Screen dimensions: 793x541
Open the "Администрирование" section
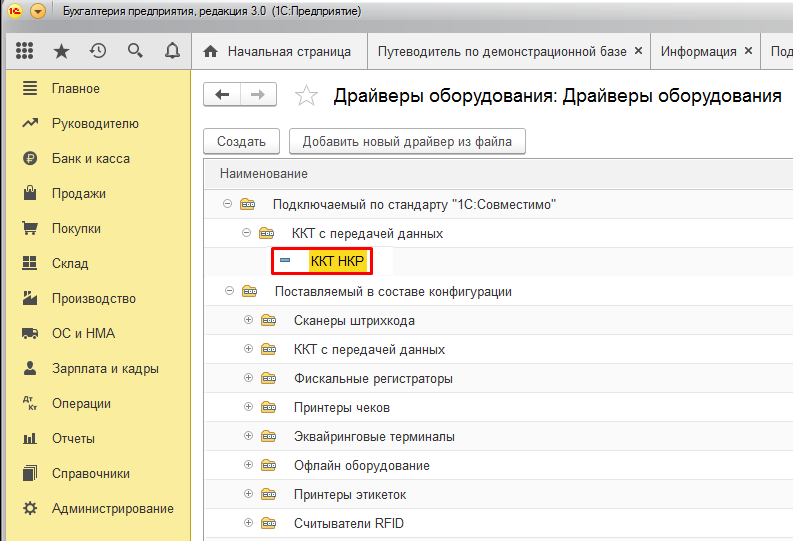point(112,509)
